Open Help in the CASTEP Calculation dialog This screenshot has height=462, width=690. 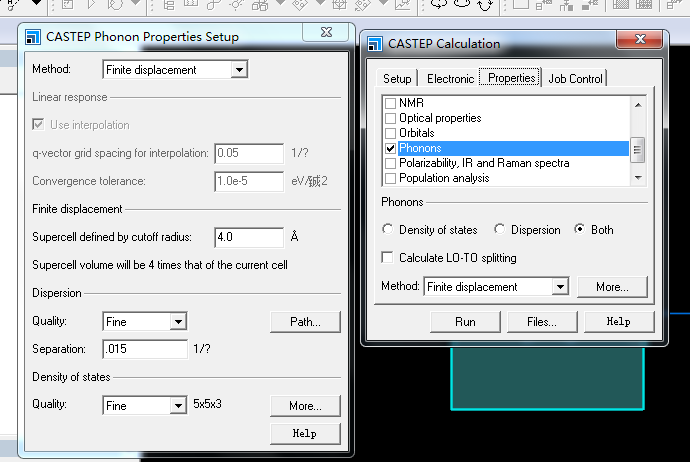tap(619, 322)
